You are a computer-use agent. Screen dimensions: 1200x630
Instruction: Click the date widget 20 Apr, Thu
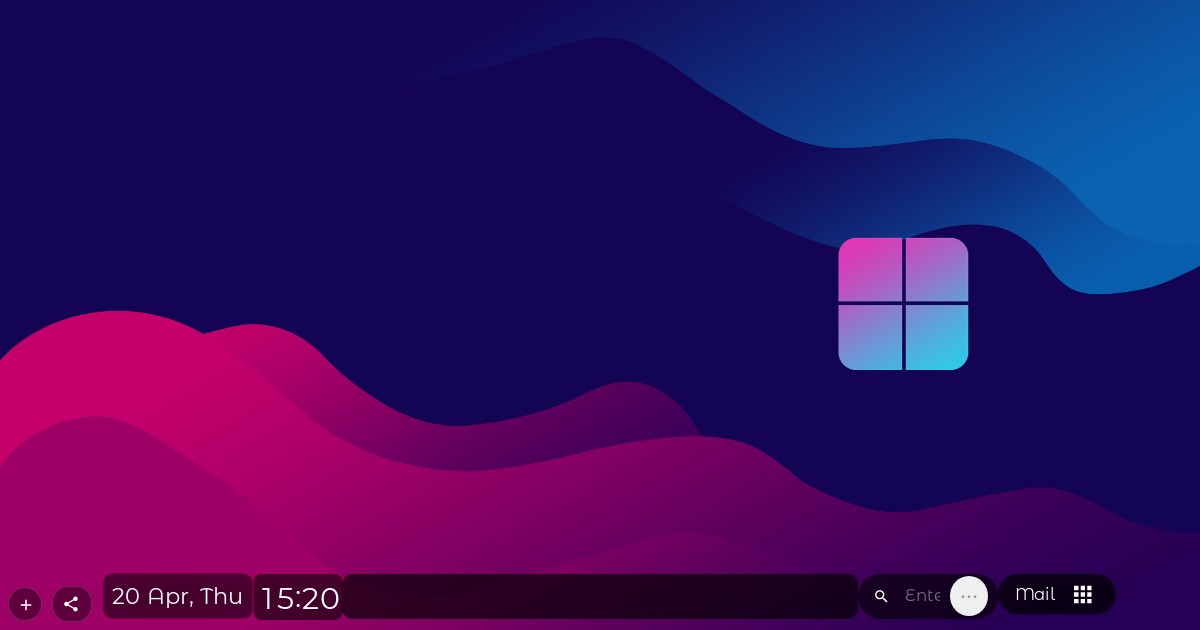coord(178,596)
